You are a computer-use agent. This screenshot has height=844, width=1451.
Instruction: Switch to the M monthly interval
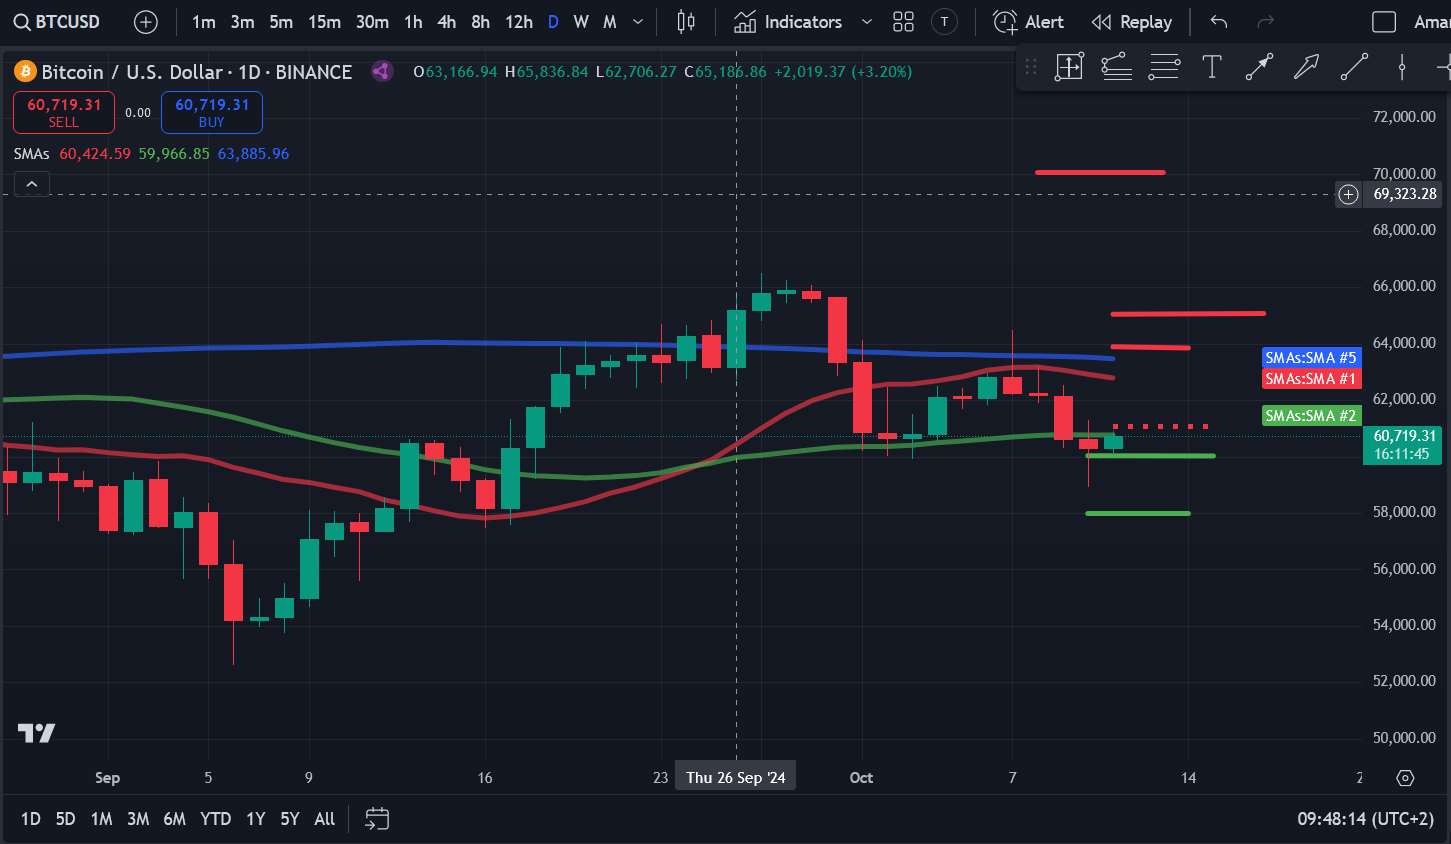pyautogui.click(x=610, y=22)
